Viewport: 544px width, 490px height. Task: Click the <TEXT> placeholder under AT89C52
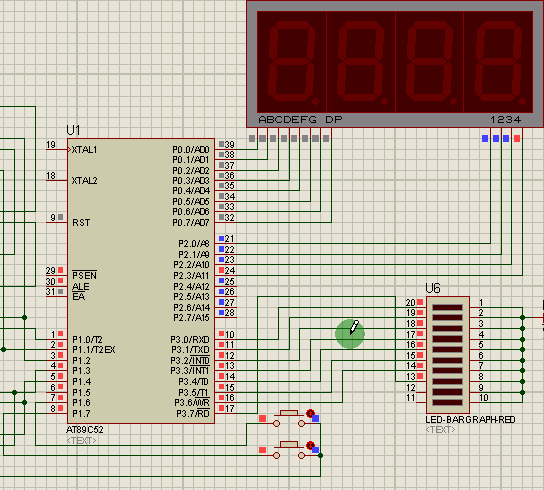[x=81, y=440]
